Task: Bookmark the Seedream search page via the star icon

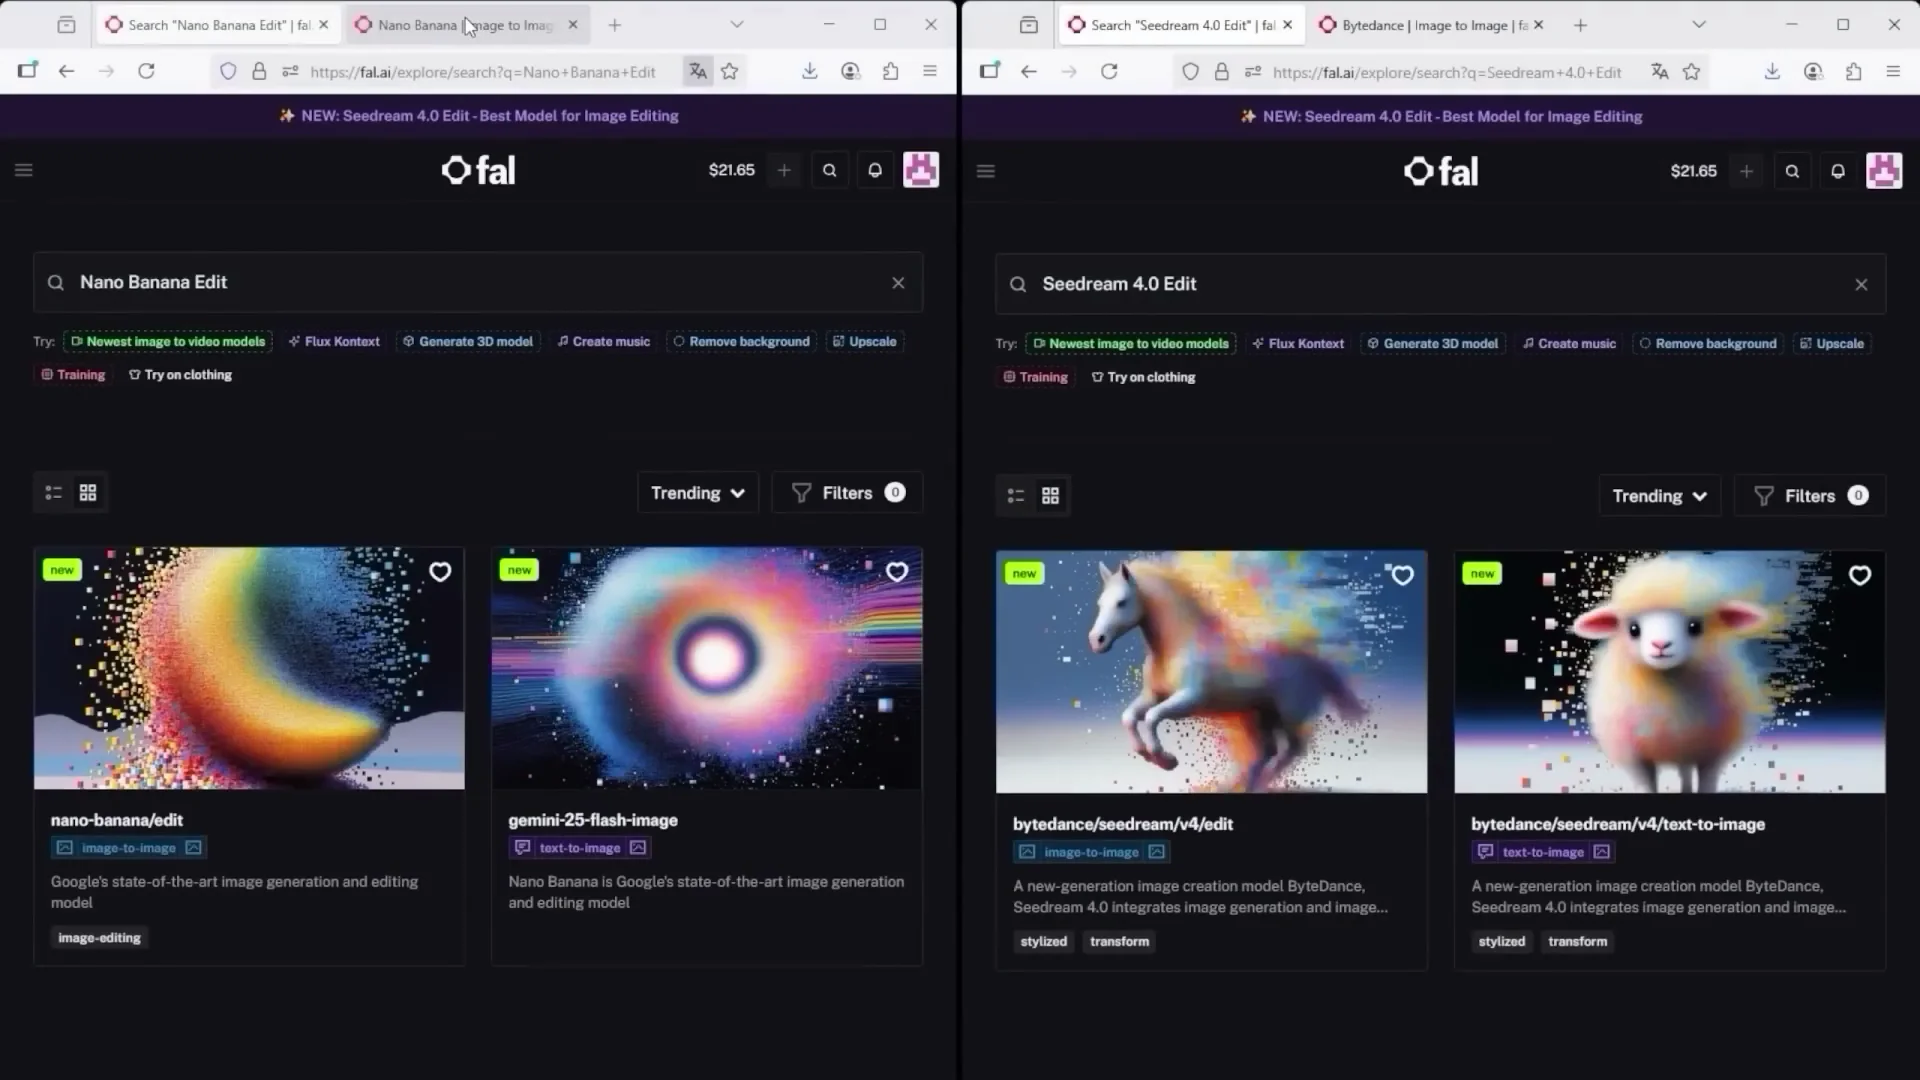Action: pos(1692,71)
